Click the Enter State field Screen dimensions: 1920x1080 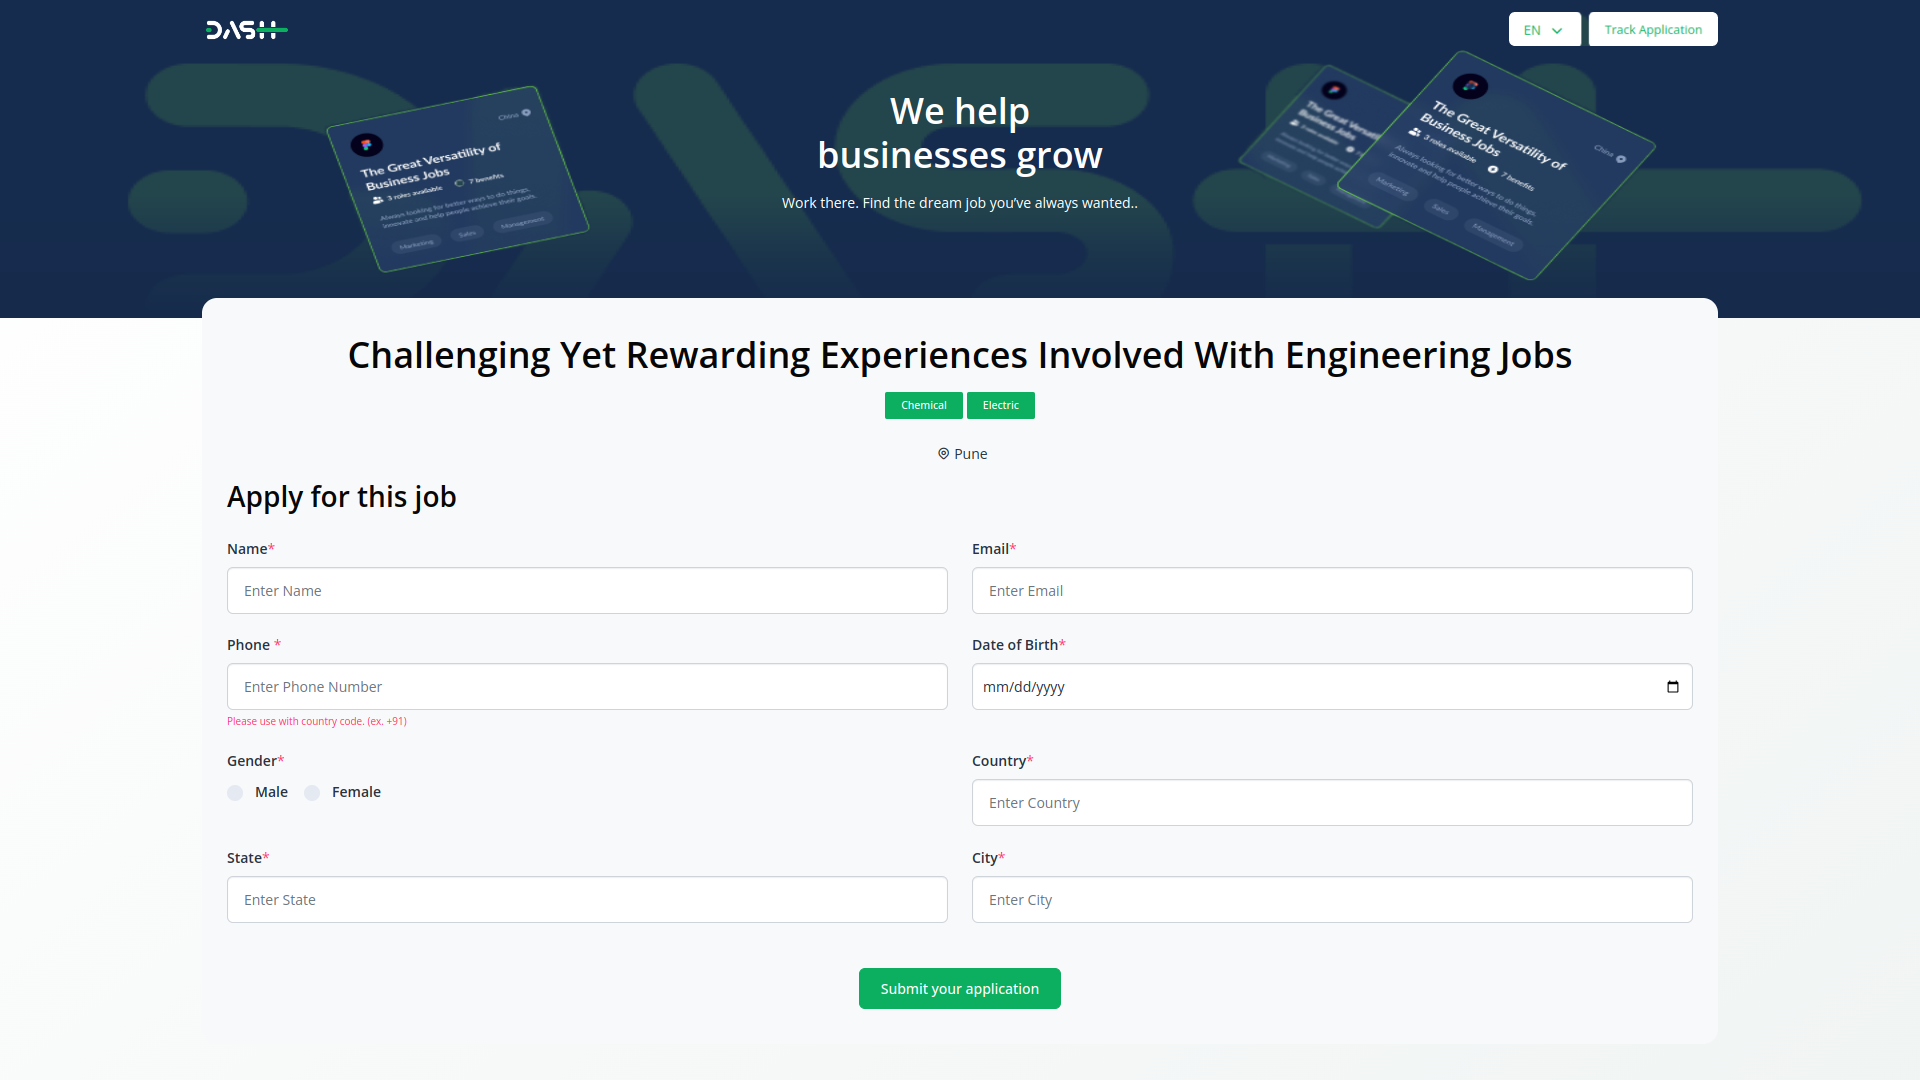click(x=587, y=900)
